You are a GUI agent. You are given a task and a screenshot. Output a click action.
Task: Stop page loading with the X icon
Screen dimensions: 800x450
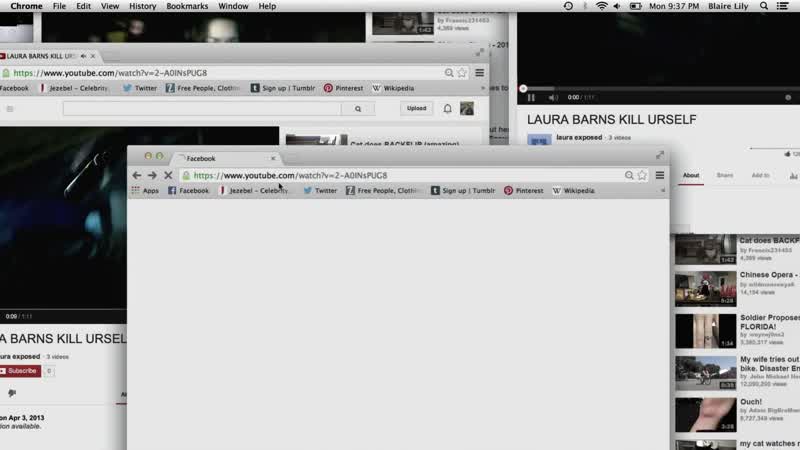168,175
